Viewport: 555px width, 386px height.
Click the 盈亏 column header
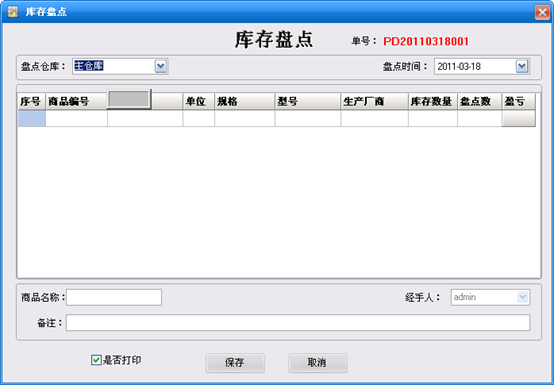(519, 102)
